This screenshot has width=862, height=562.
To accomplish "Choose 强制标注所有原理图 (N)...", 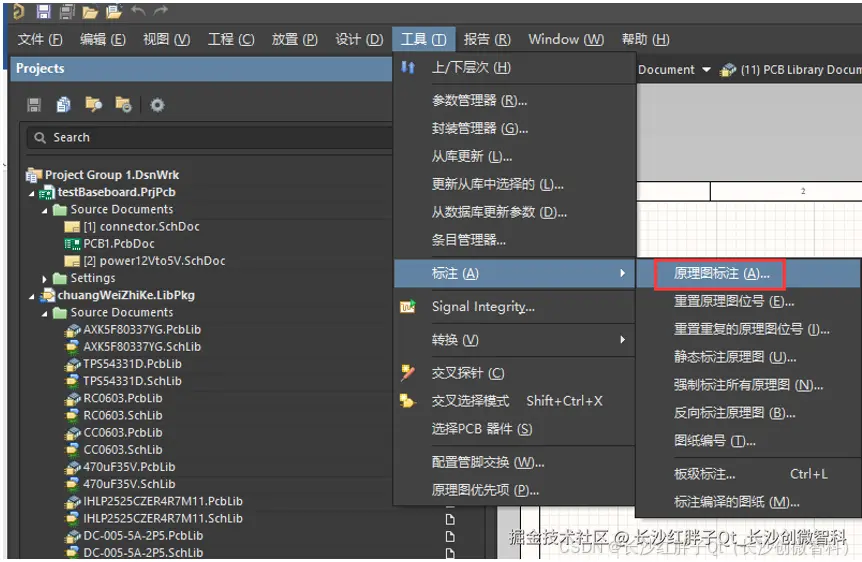I will 749,385.
